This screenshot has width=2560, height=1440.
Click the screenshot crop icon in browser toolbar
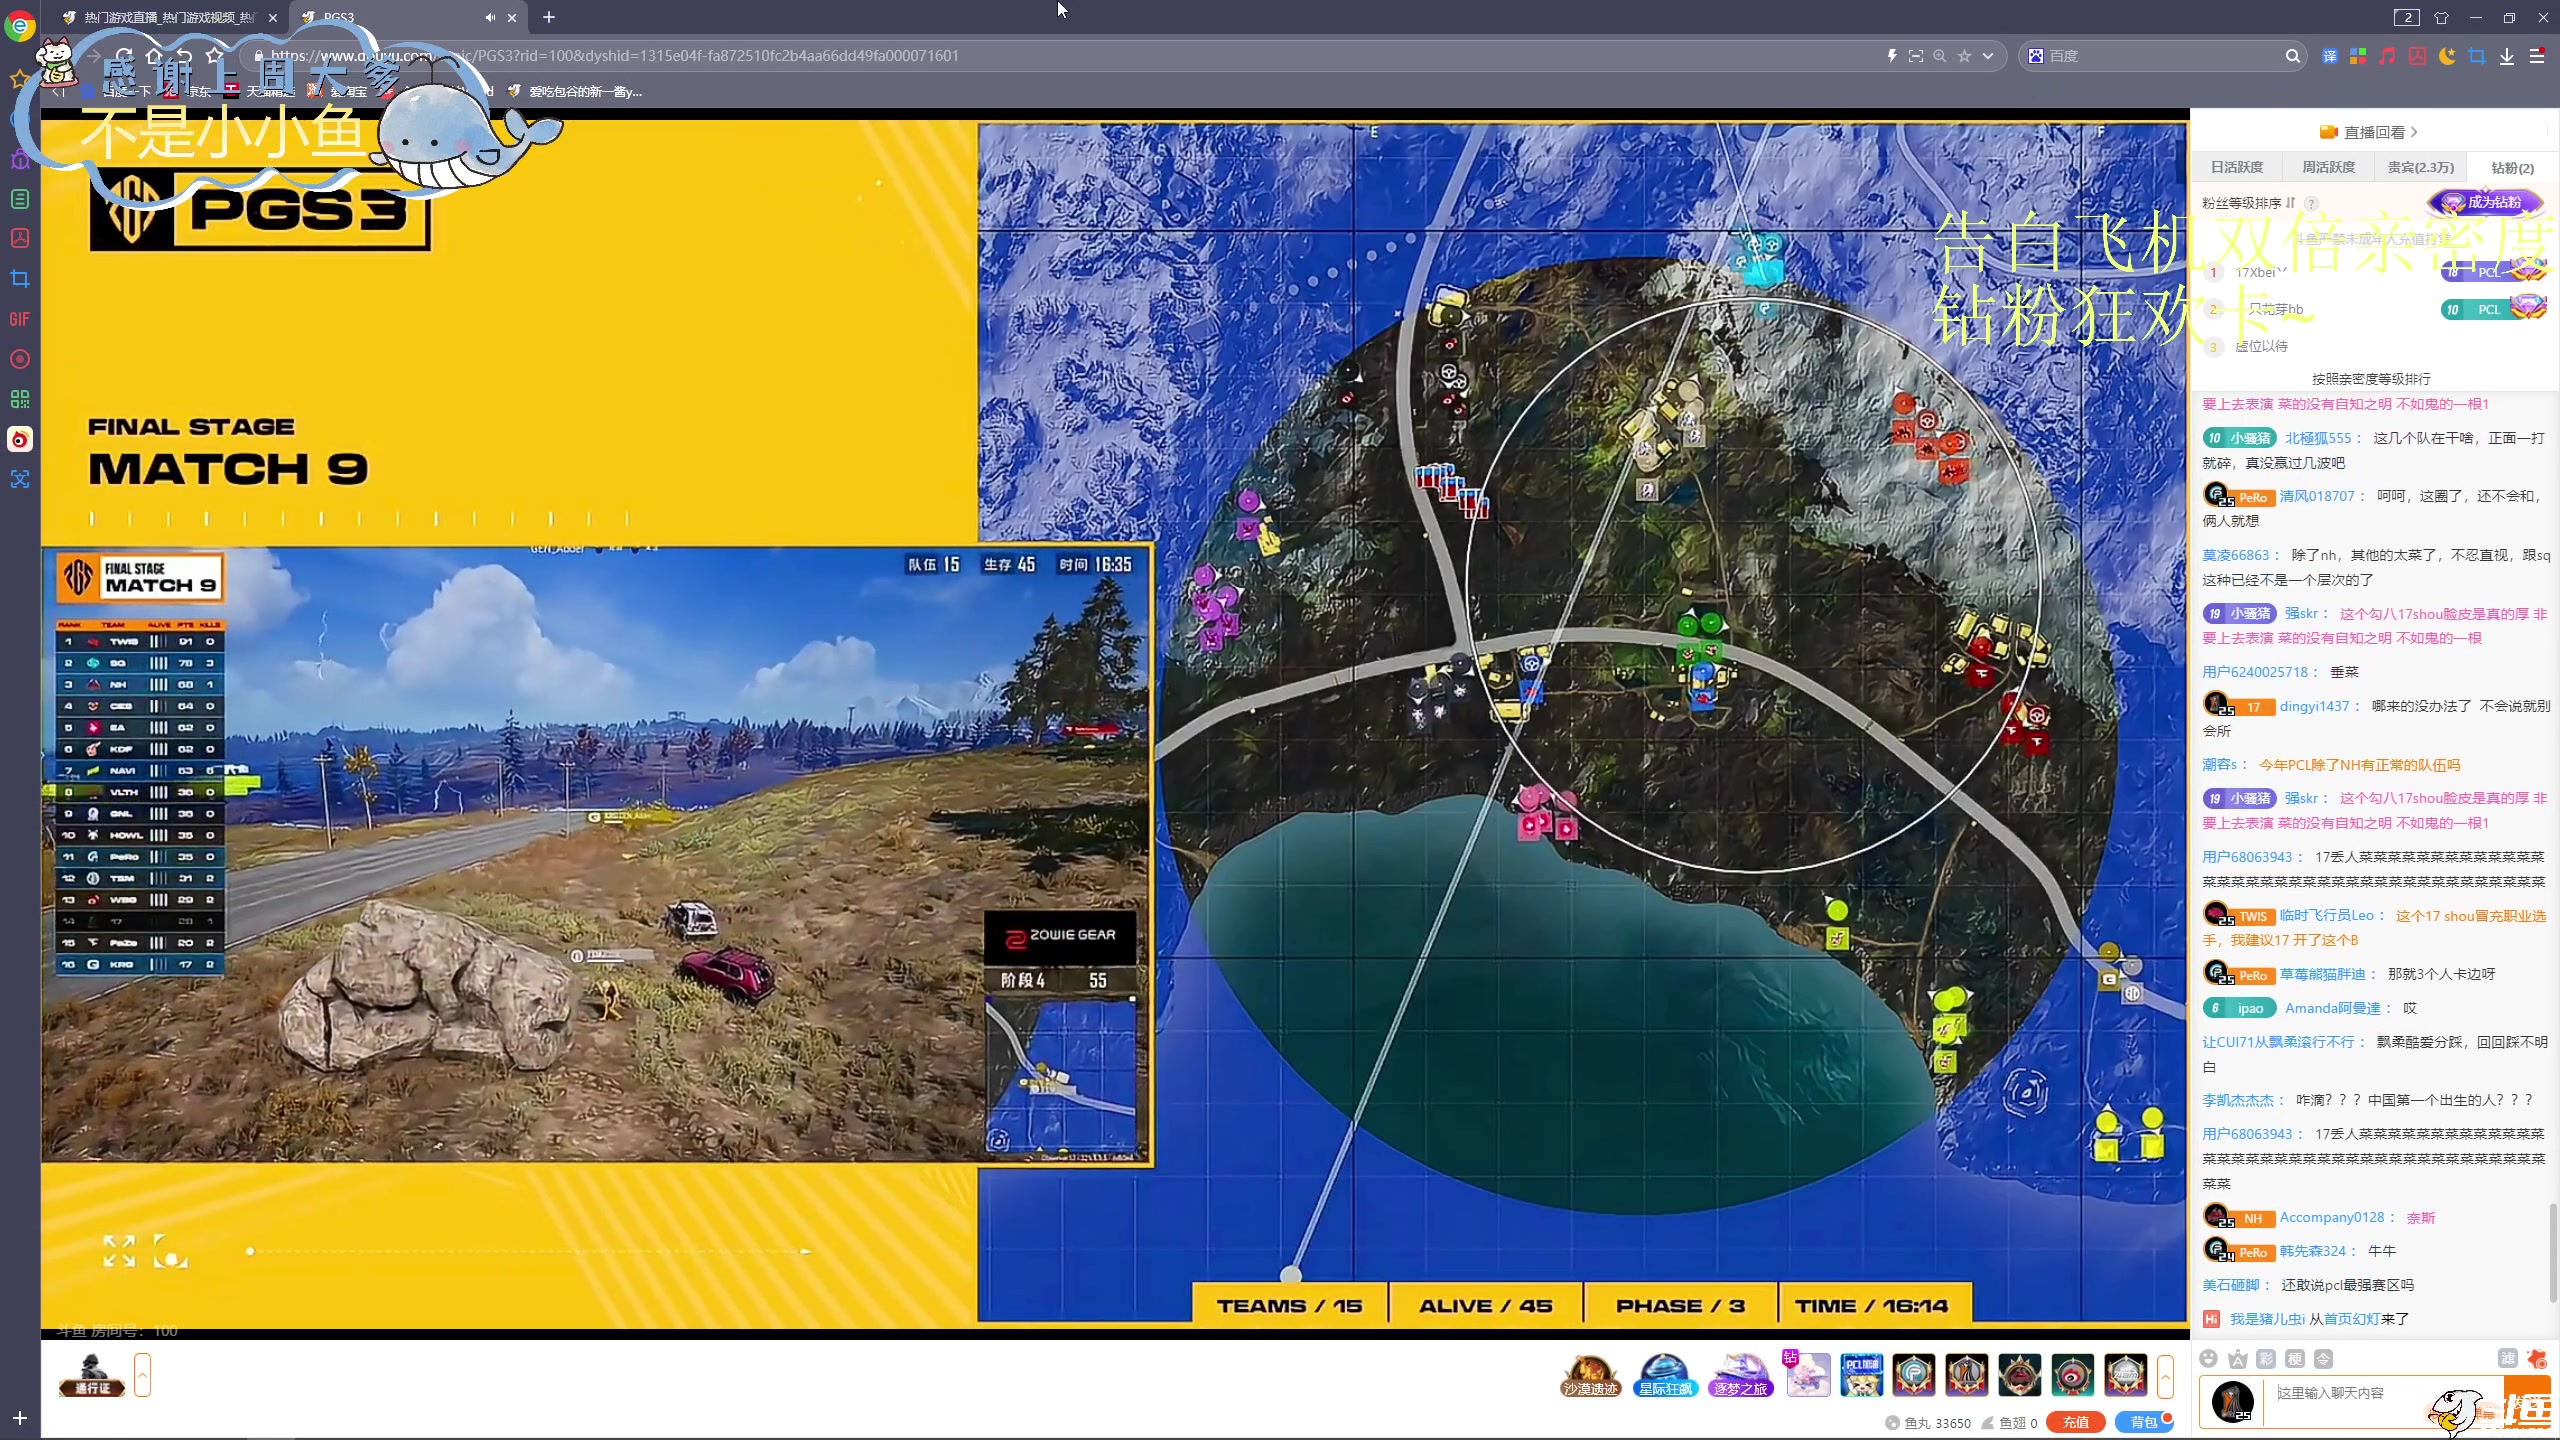(x=2477, y=56)
